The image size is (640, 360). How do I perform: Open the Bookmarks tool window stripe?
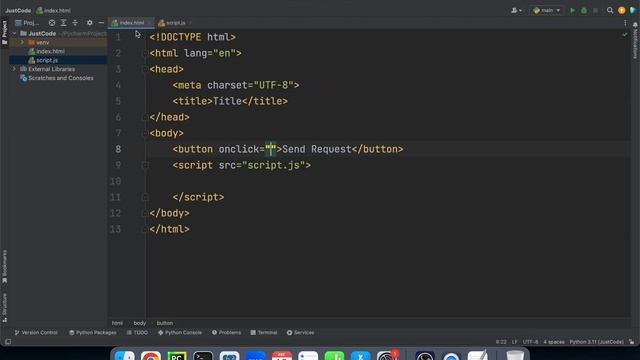click(4, 267)
